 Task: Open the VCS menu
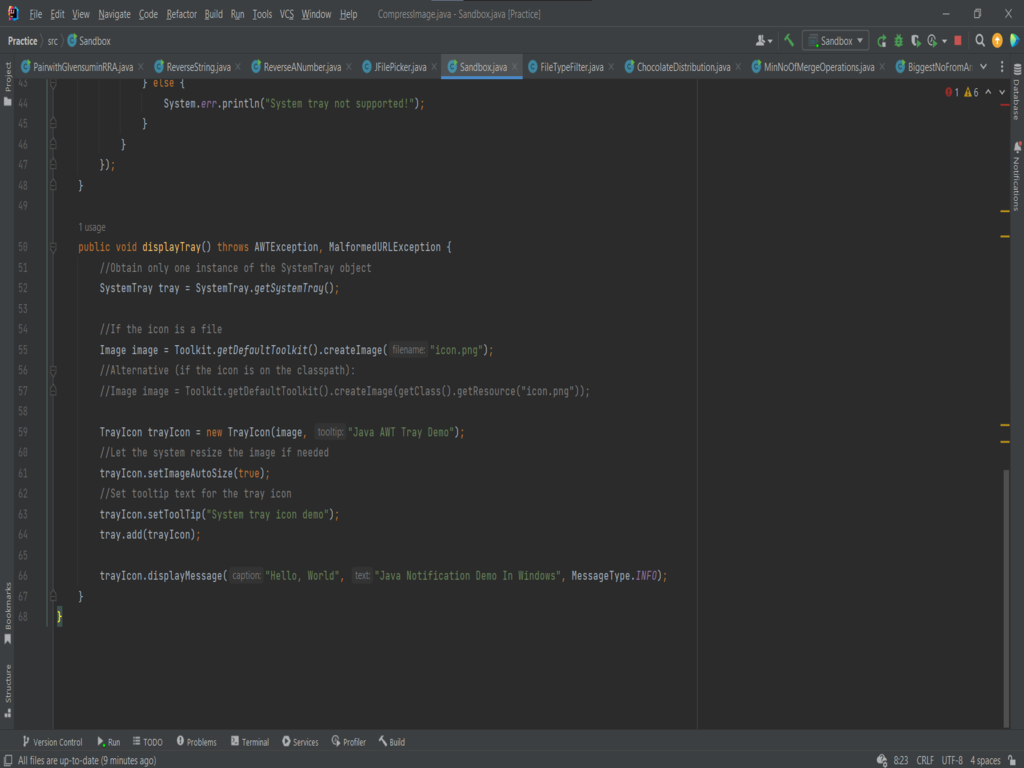click(x=287, y=14)
